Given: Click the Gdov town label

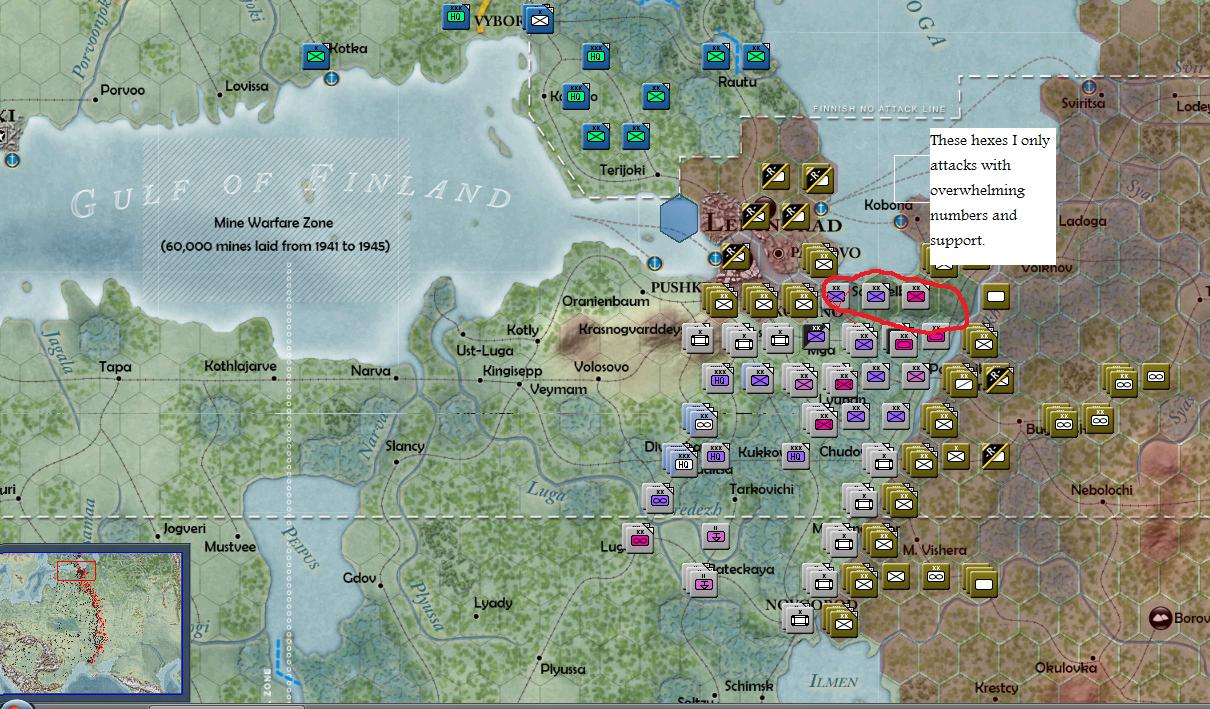Looking at the screenshot, I should 359,578.
